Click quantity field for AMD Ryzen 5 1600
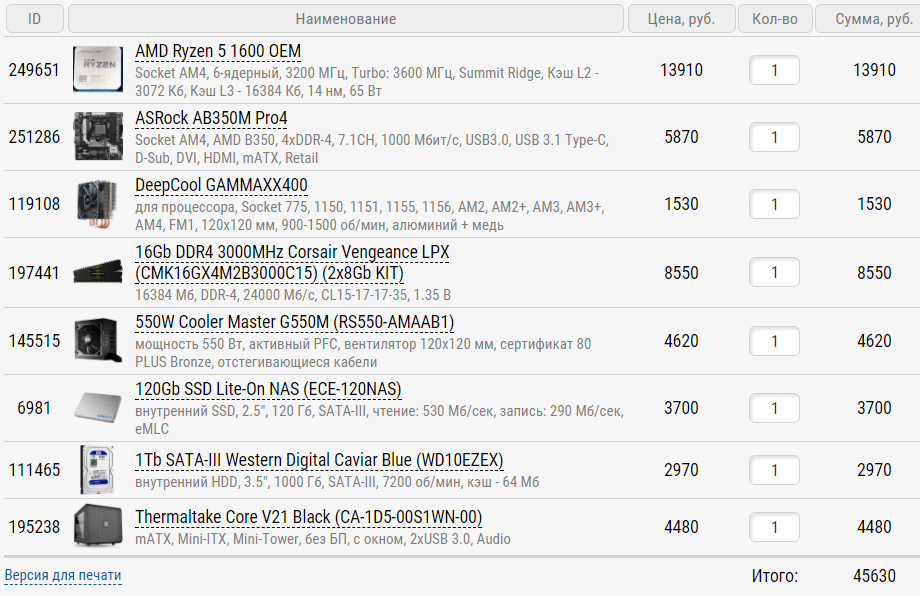 774,70
